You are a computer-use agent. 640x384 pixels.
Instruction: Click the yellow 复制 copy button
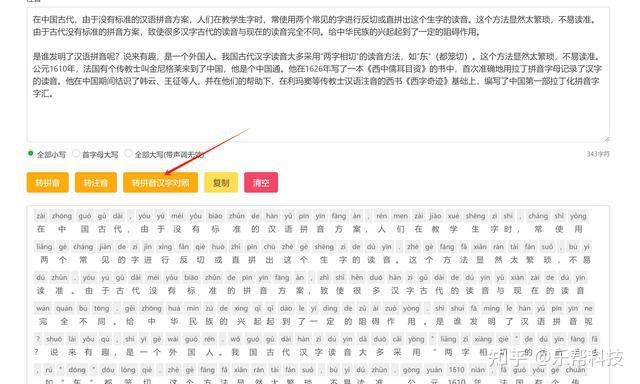click(221, 182)
